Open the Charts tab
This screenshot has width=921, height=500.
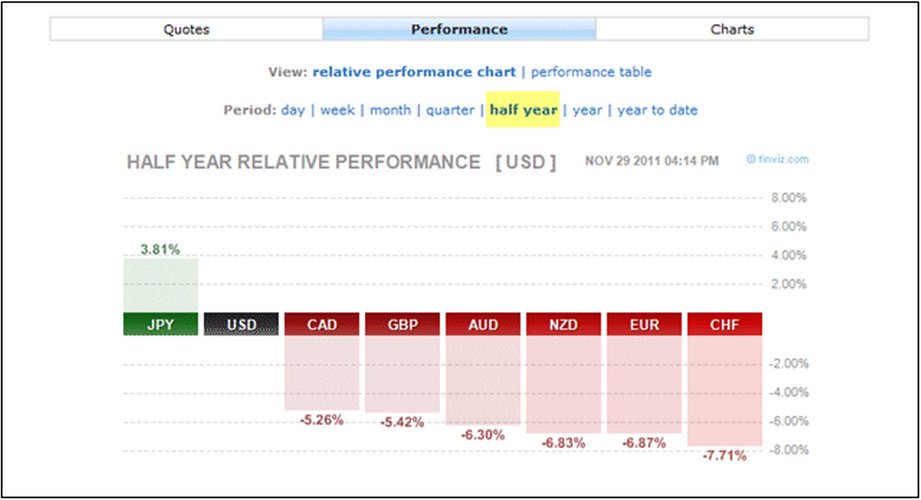click(x=732, y=29)
